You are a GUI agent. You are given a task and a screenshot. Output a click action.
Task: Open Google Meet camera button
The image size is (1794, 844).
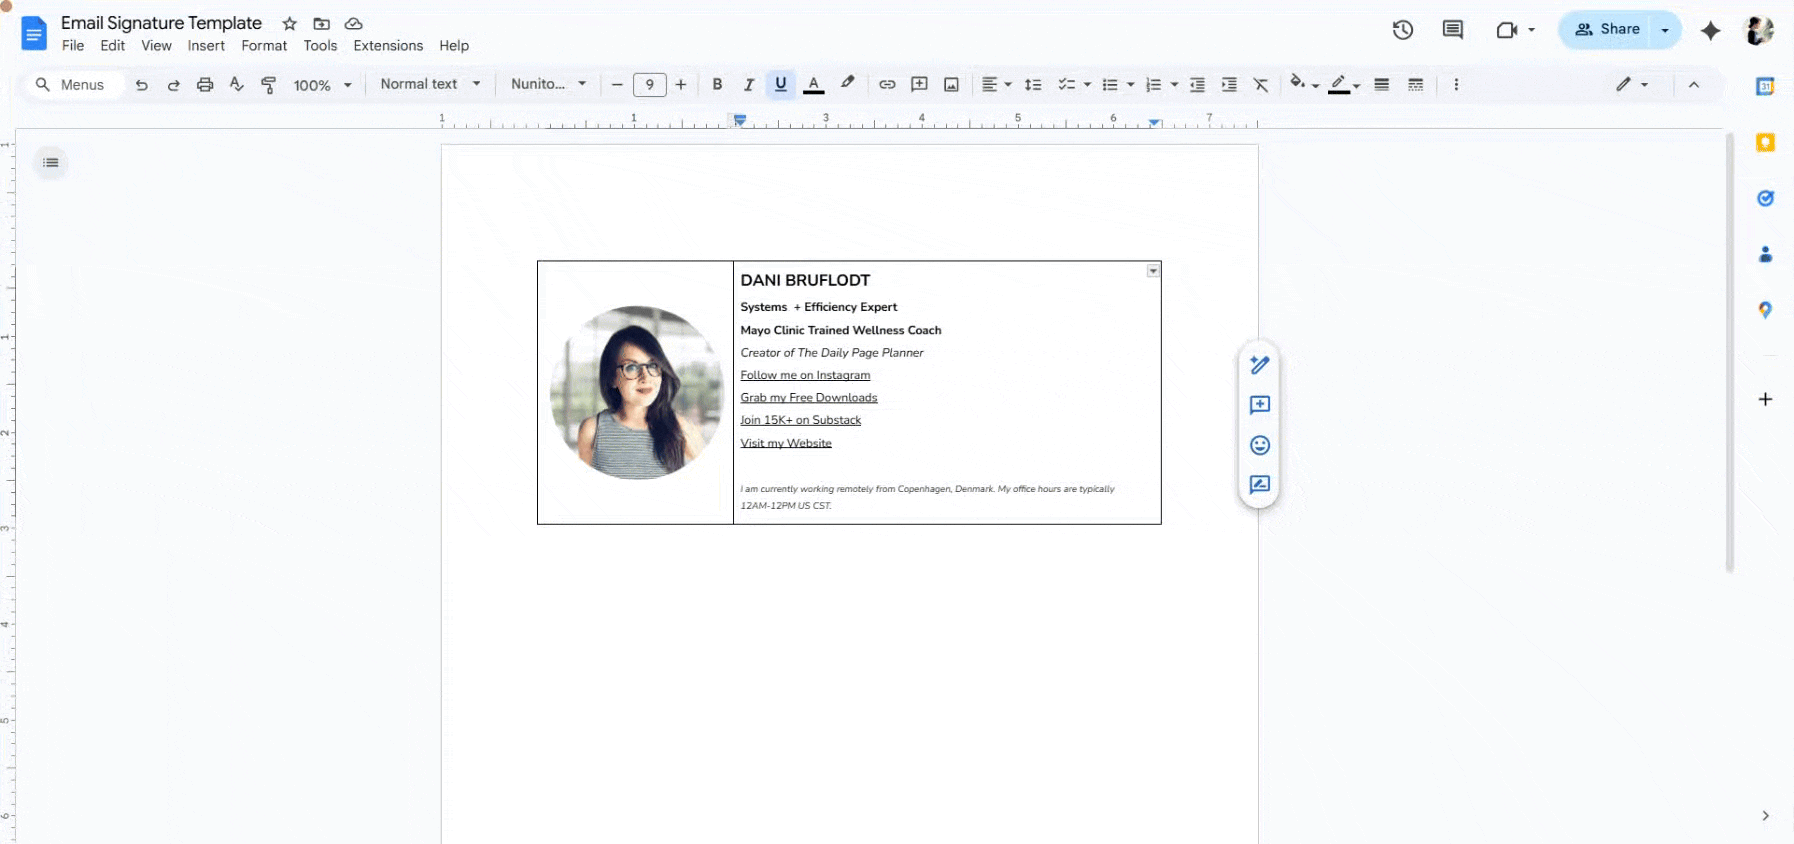coord(1507,30)
